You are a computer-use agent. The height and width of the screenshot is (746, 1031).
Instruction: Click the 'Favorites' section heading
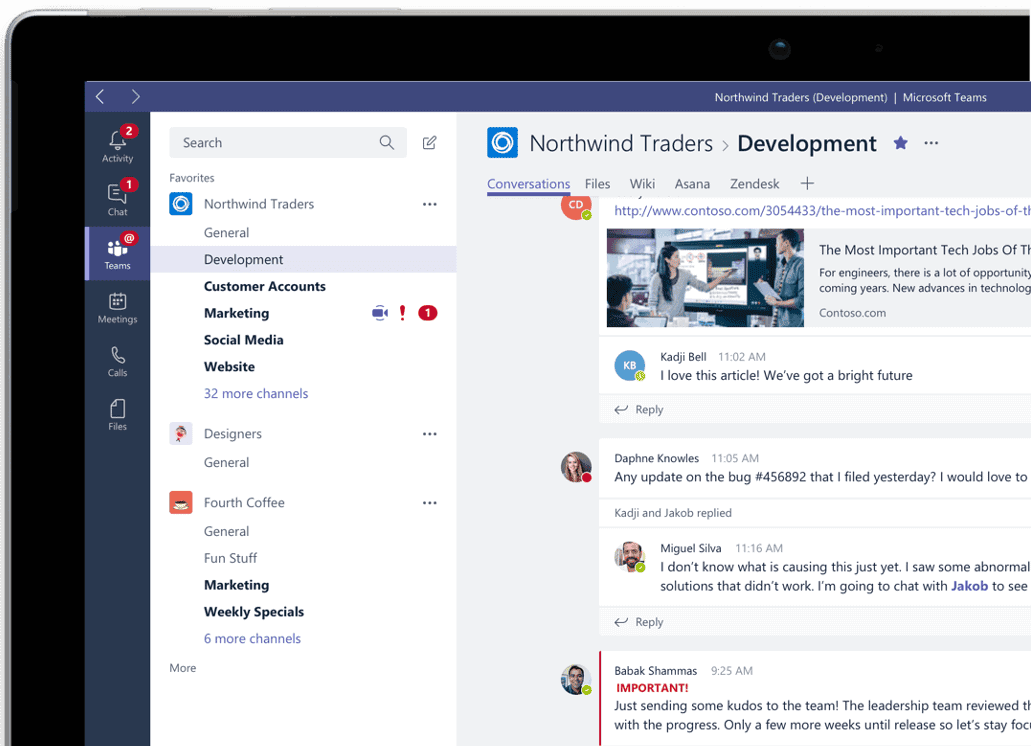click(x=192, y=178)
